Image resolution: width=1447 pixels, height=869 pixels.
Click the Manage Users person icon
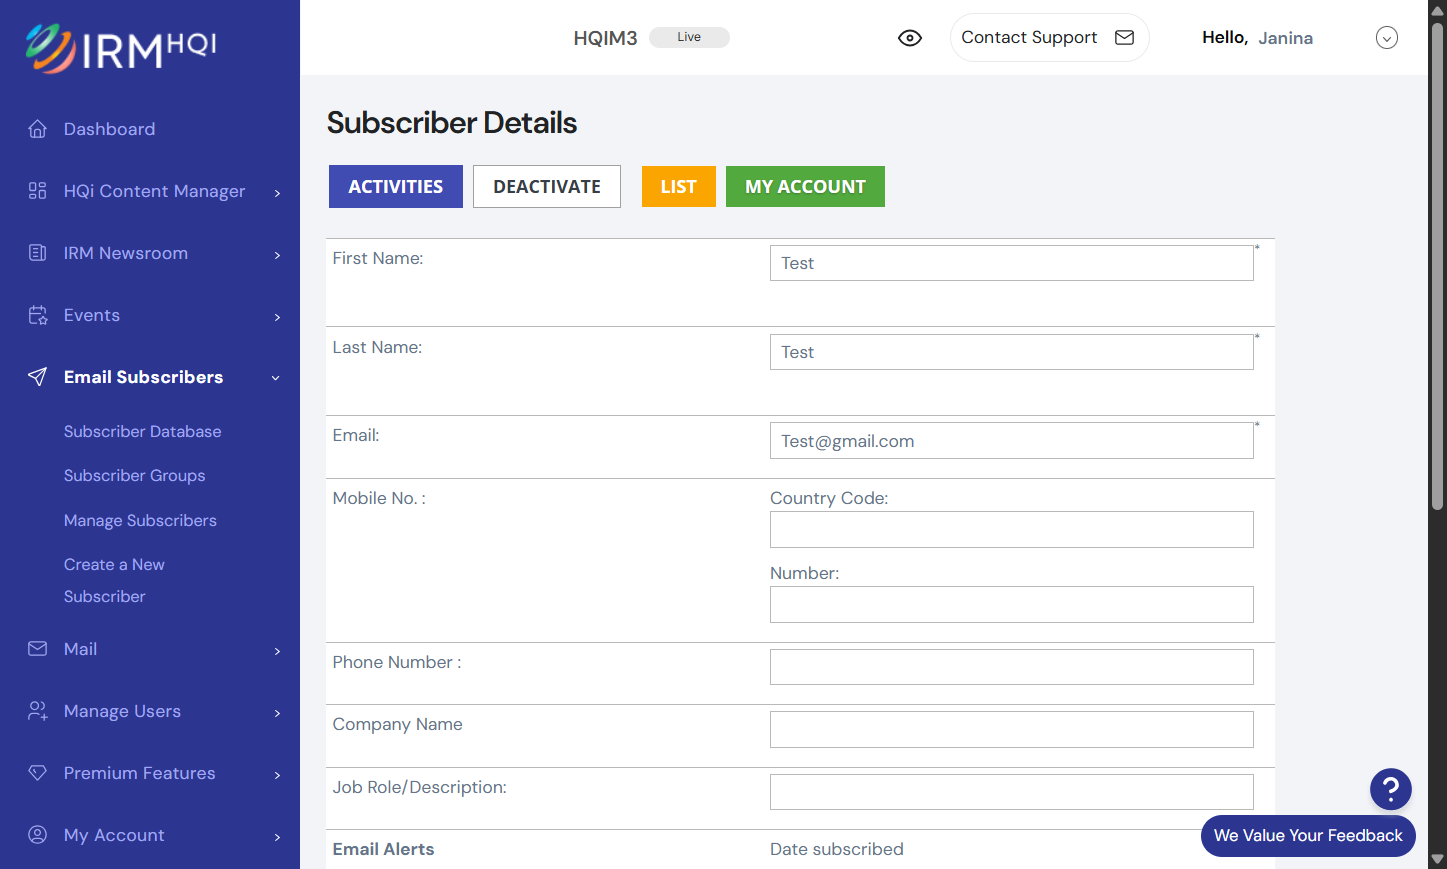(x=38, y=711)
